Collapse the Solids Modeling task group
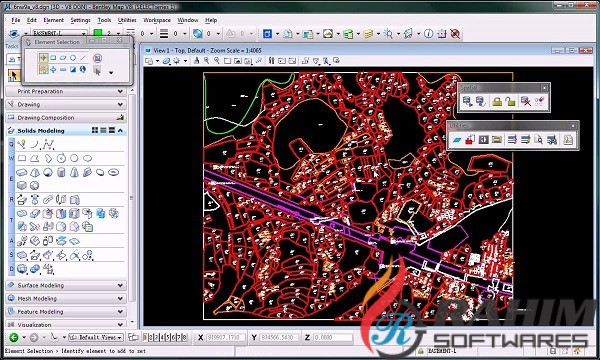This screenshot has width=600, height=360. coord(121,130)
